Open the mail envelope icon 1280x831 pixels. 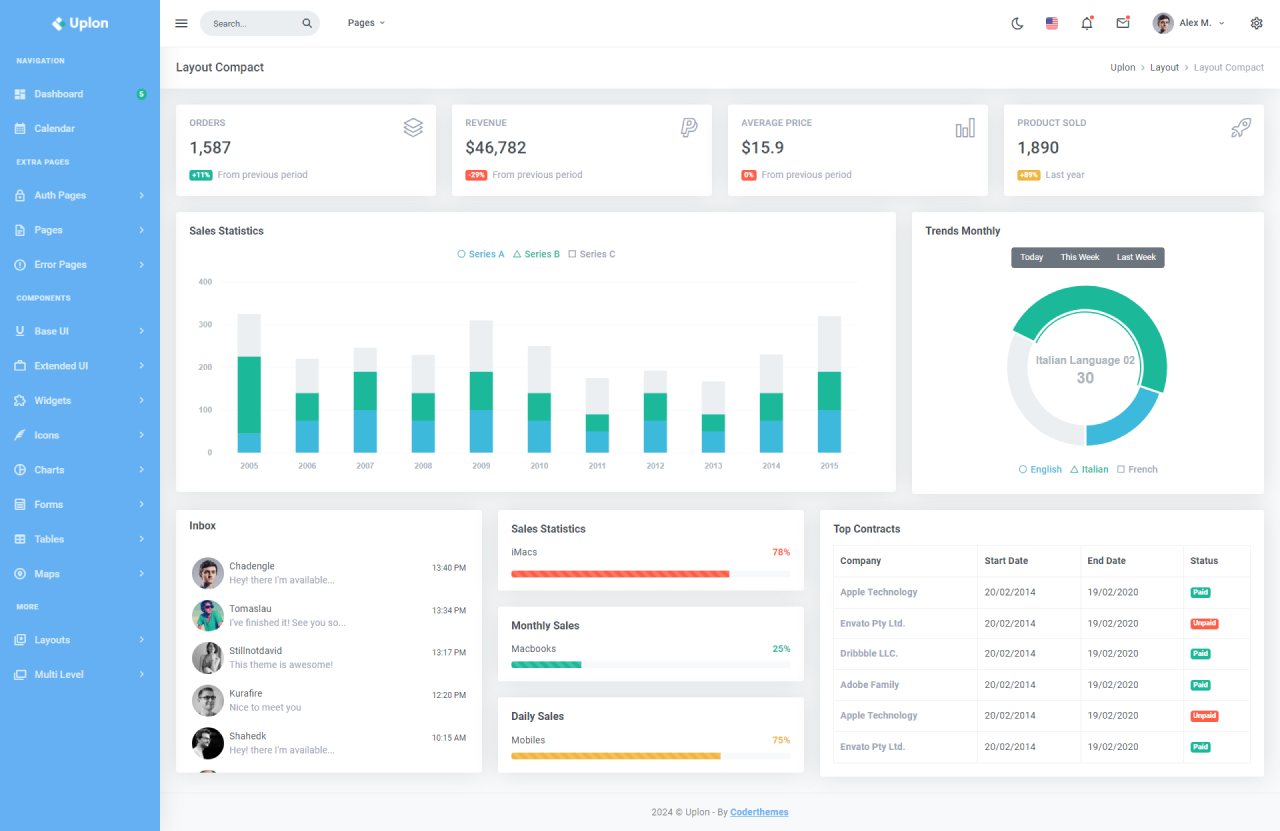pos(1123,23)
